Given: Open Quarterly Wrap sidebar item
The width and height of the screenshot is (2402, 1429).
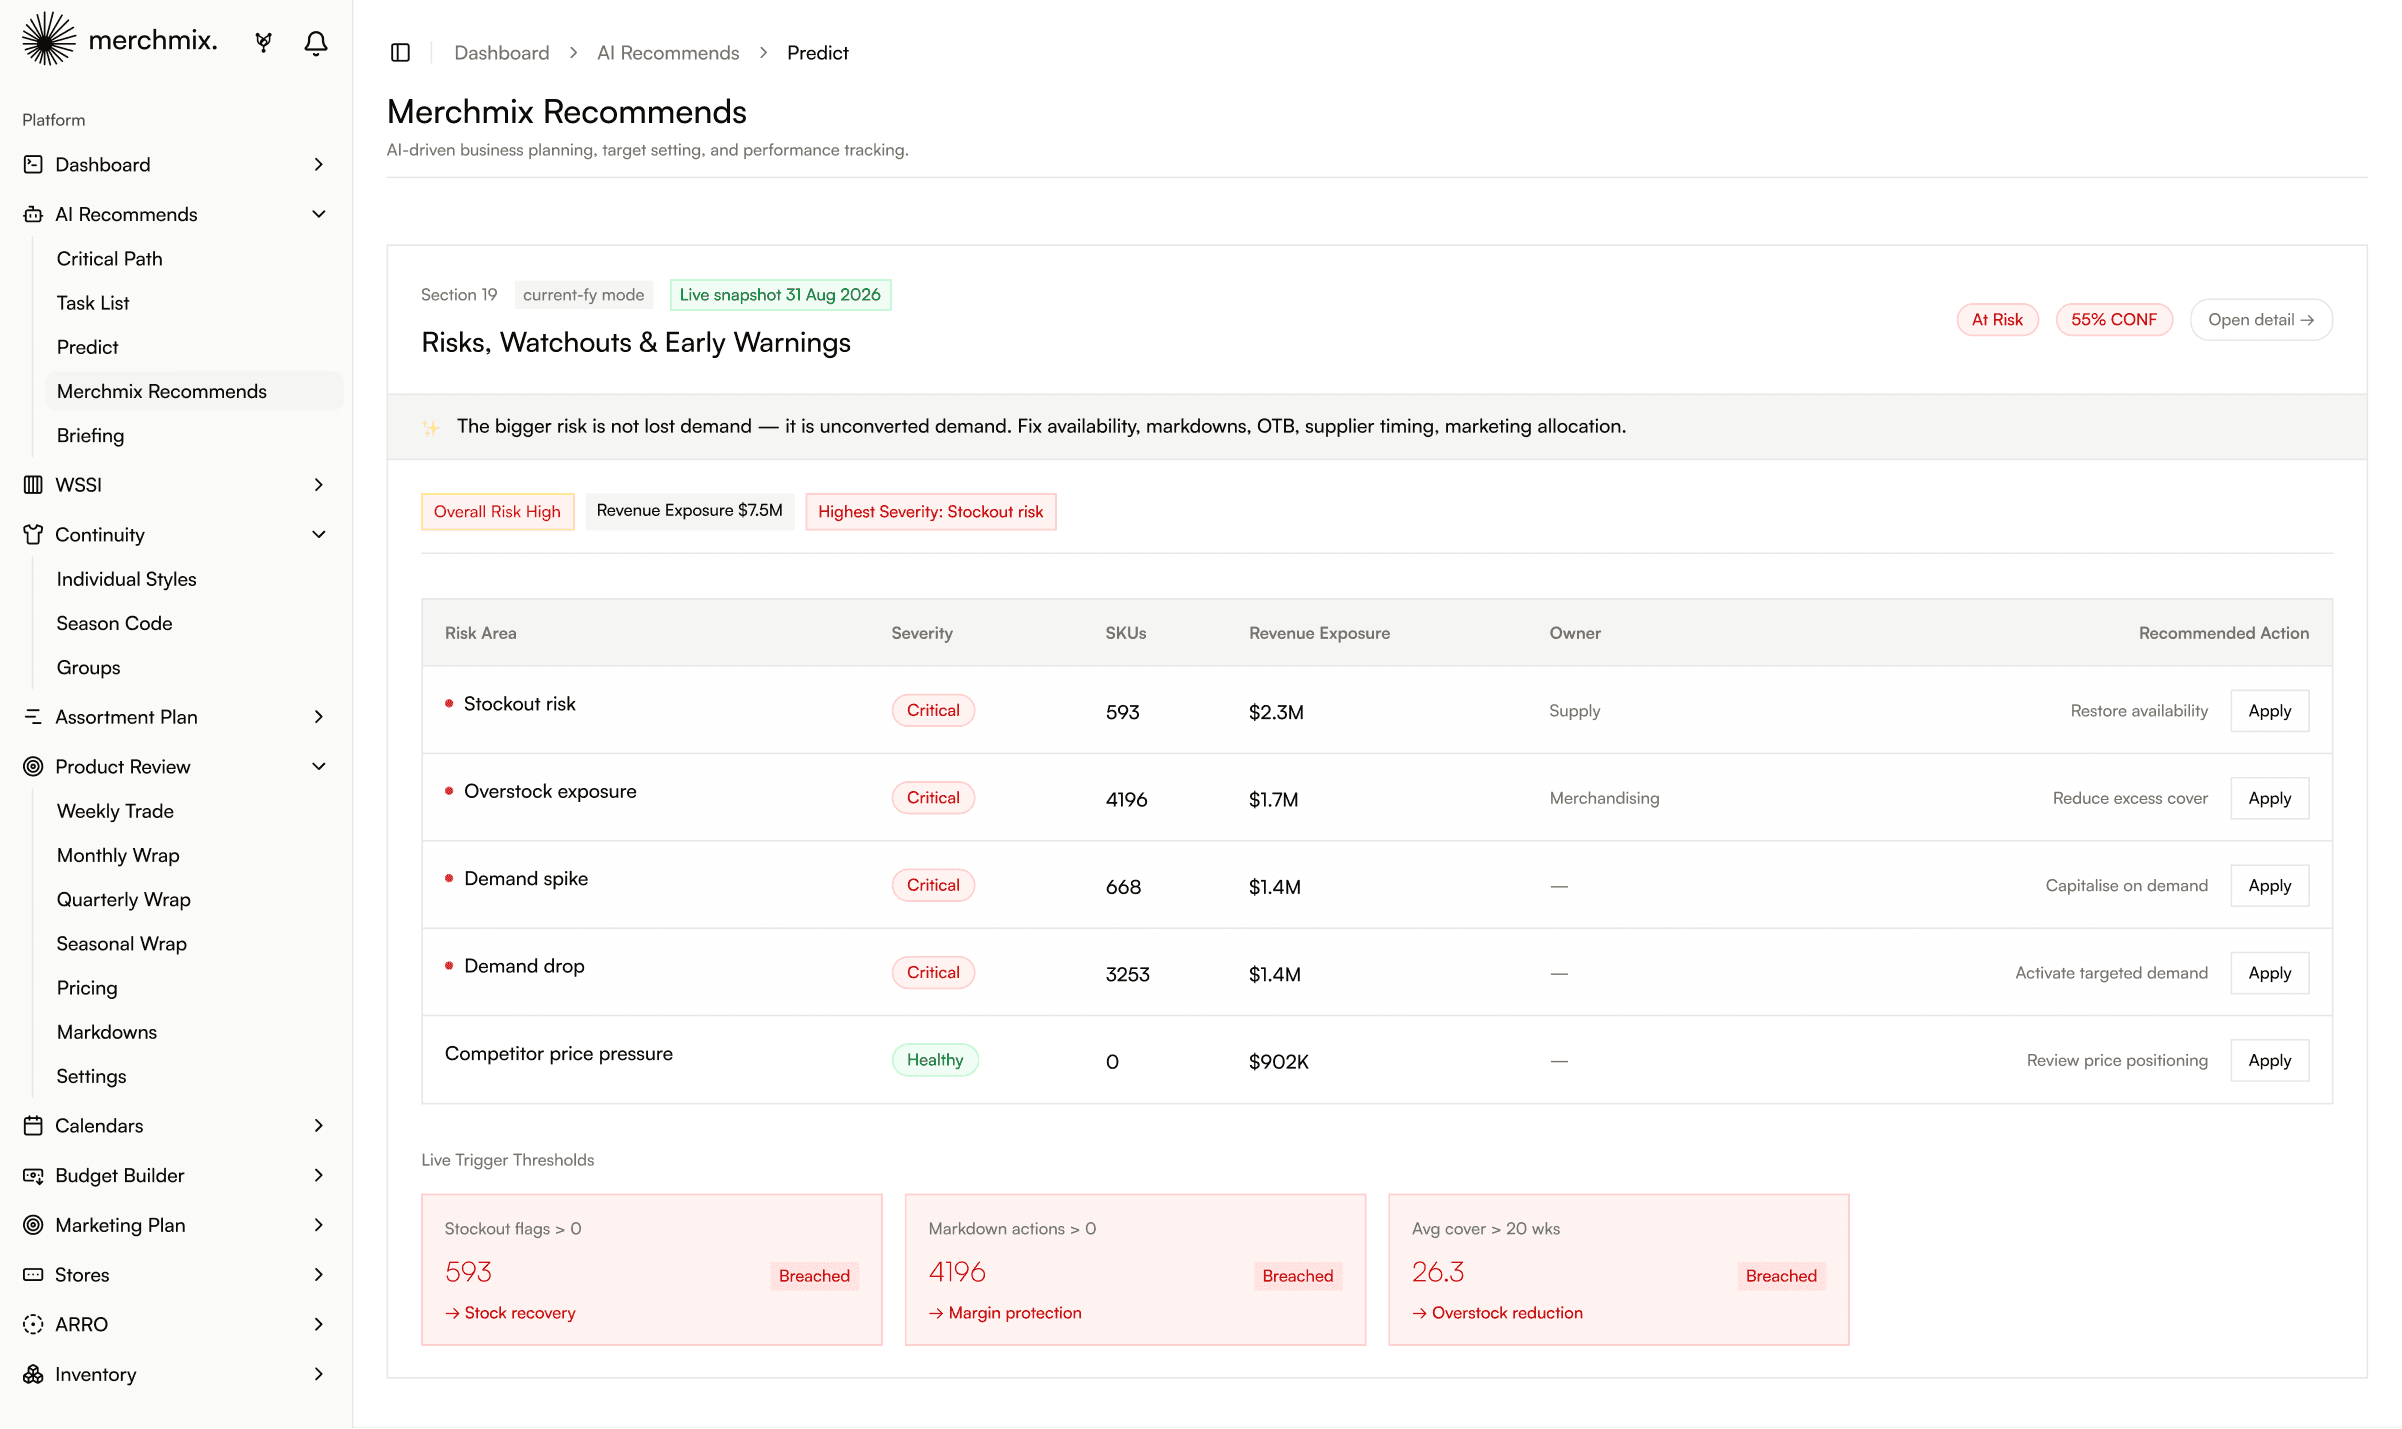Looking at the screenshot, I should 194,899.
